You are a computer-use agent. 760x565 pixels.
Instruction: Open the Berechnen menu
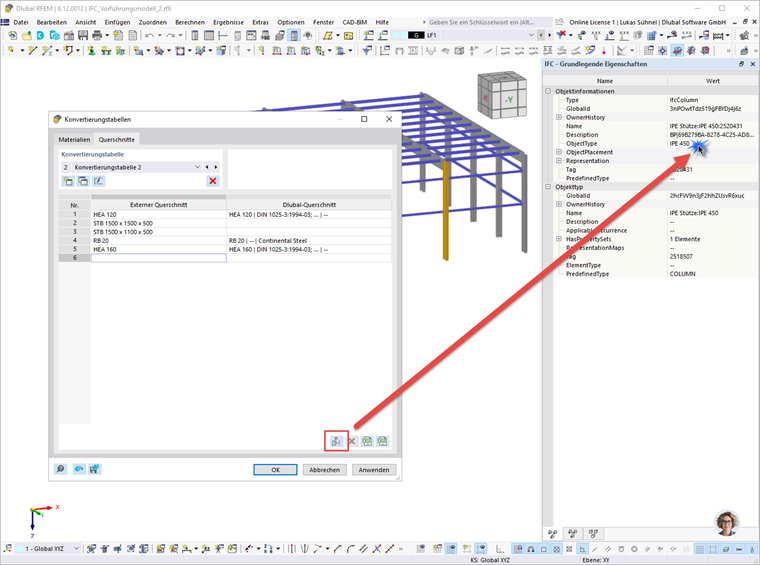190,22
